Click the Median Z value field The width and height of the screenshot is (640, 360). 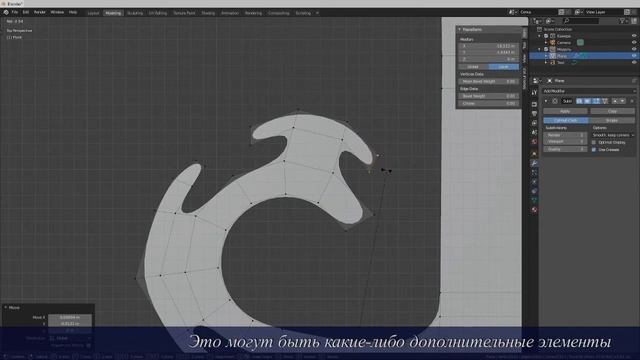pos(489,59)
